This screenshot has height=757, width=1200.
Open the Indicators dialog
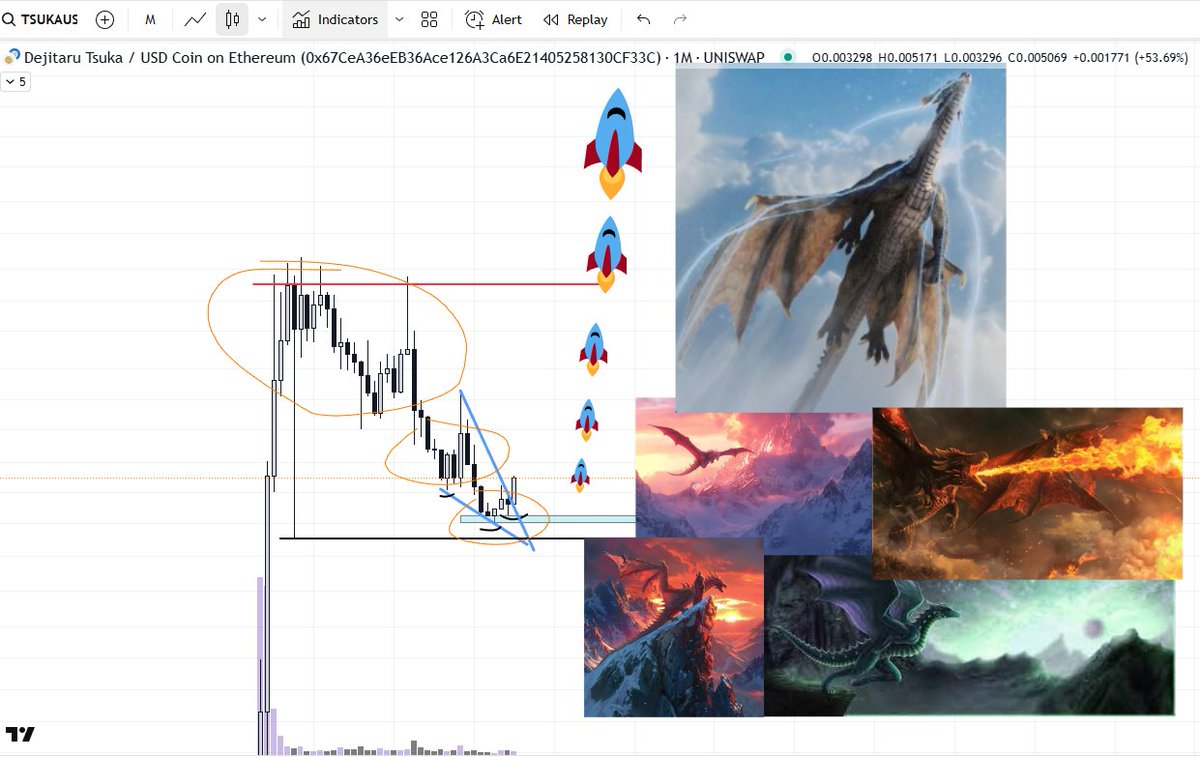[x=335, y=19]
